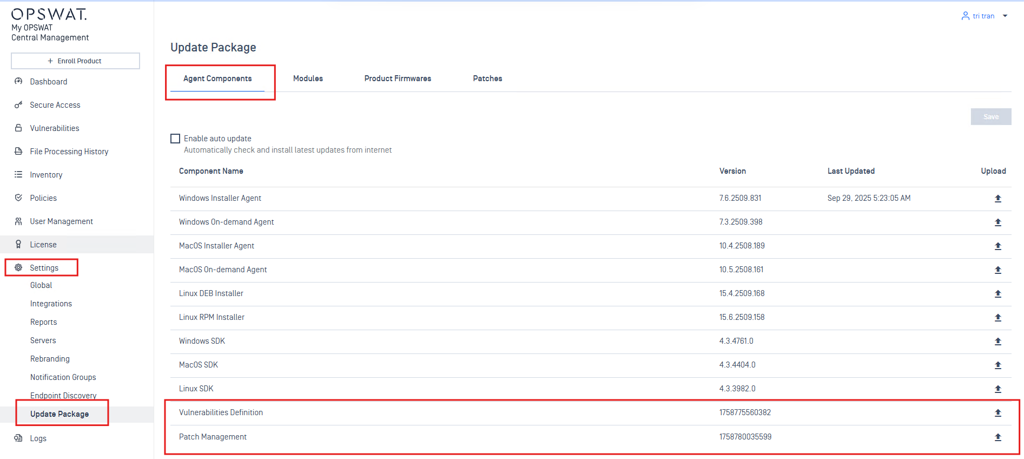
Task: Open the Inventory section
Action: (x=46, y=175)
